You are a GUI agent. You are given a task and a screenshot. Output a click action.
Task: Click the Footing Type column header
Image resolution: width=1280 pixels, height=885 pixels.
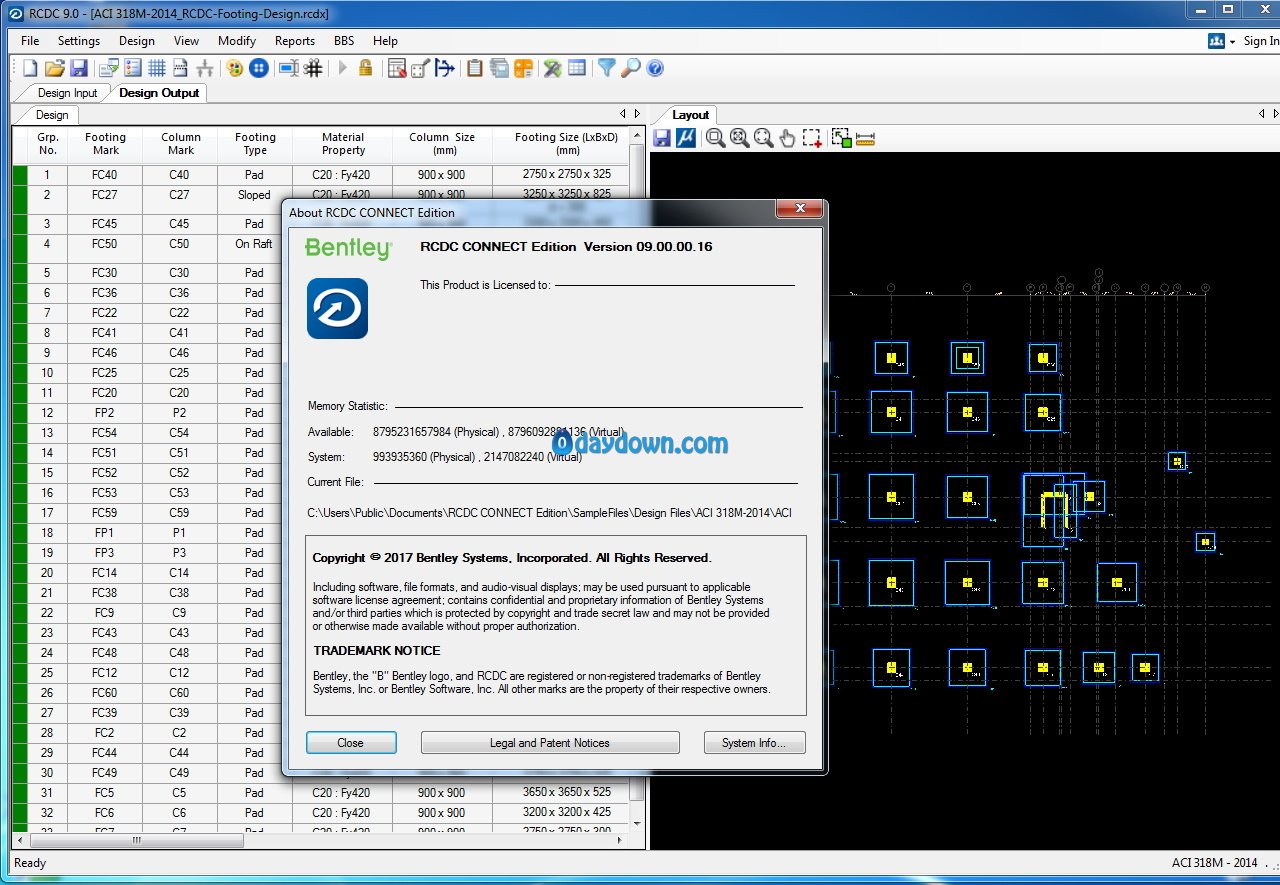(x=255, y=144)
